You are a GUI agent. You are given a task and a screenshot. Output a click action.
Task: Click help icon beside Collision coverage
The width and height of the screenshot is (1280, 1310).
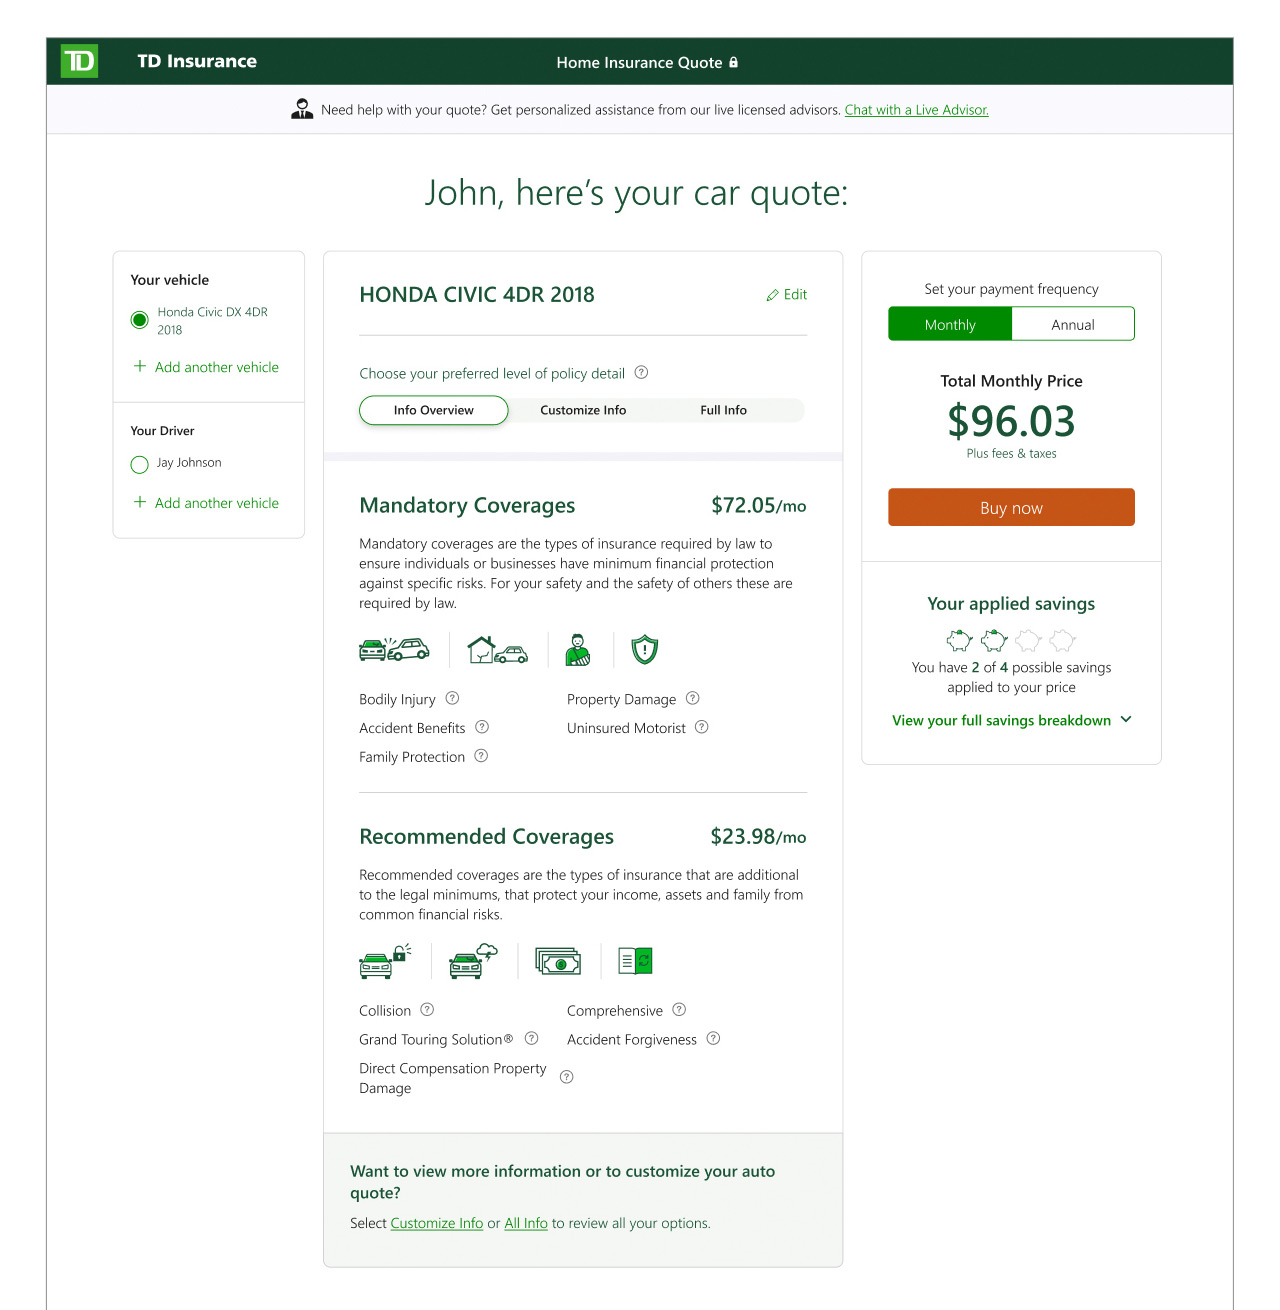(x=427, y=1009)
